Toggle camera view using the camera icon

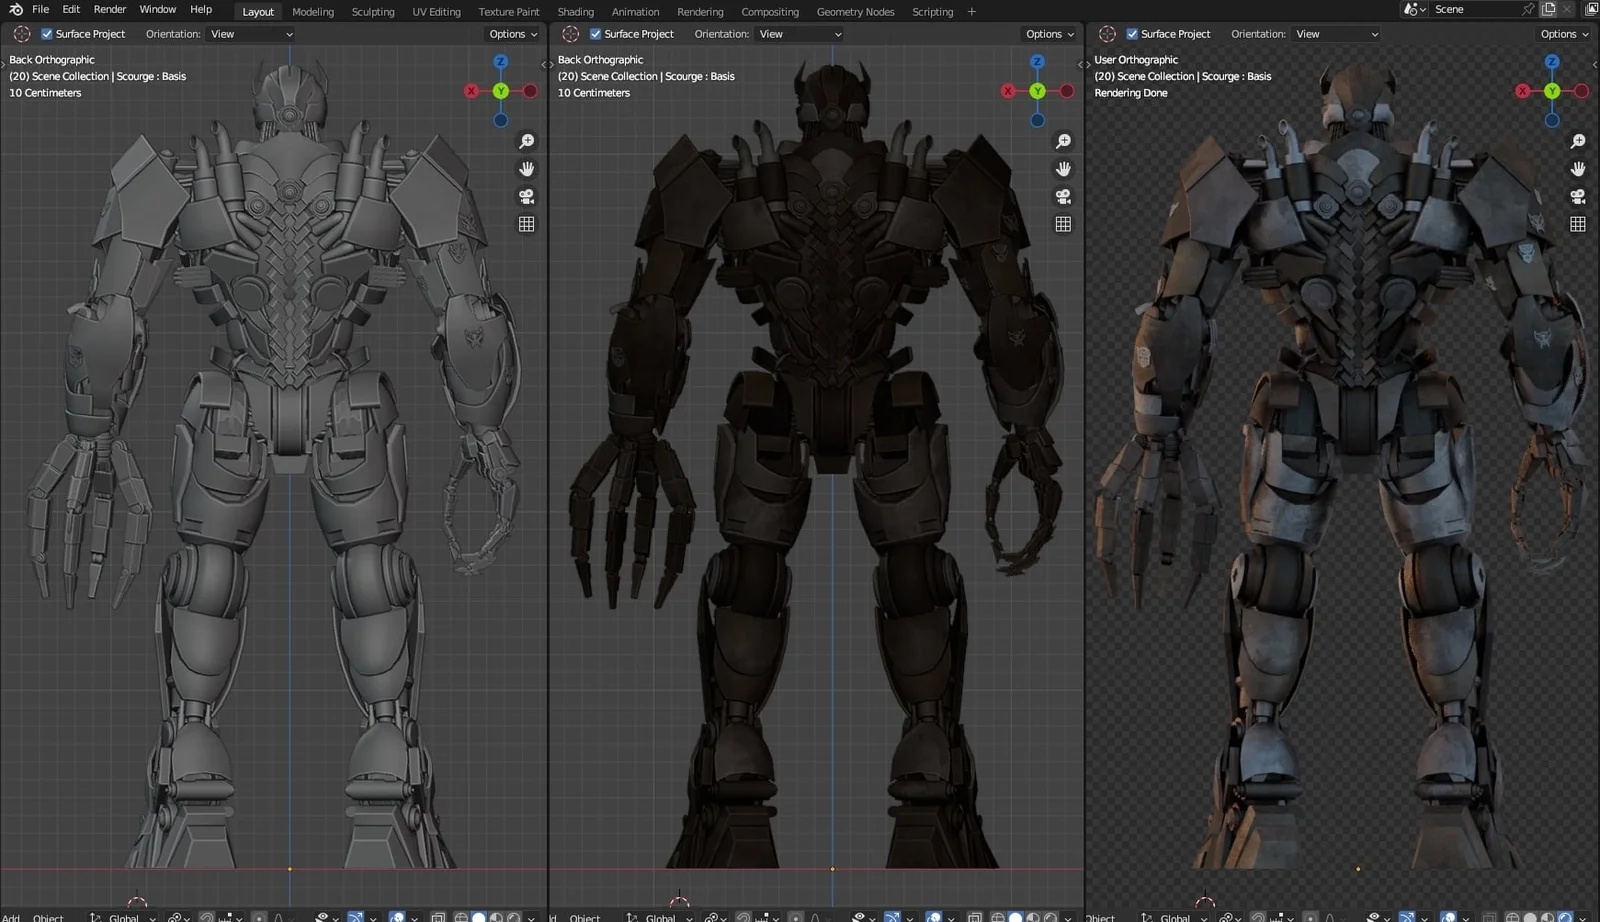pos(525,196)
